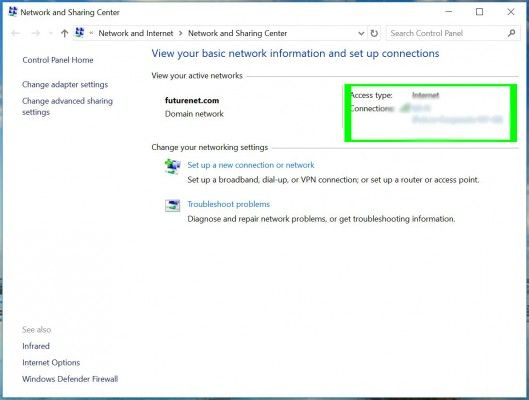This screenshot has height=400, width=529.
Task: Open recent locations dropdown arrow
Action: pos(51,33)
